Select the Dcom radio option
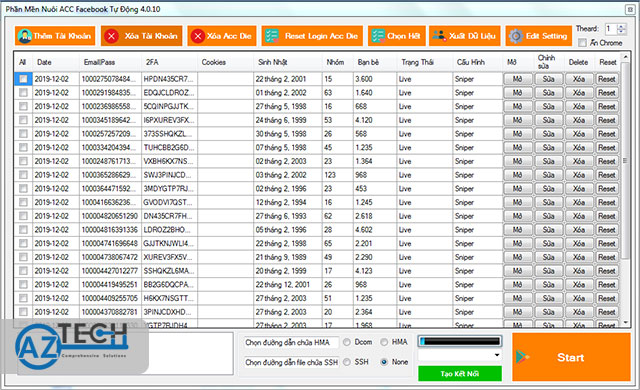 [347, 342]
